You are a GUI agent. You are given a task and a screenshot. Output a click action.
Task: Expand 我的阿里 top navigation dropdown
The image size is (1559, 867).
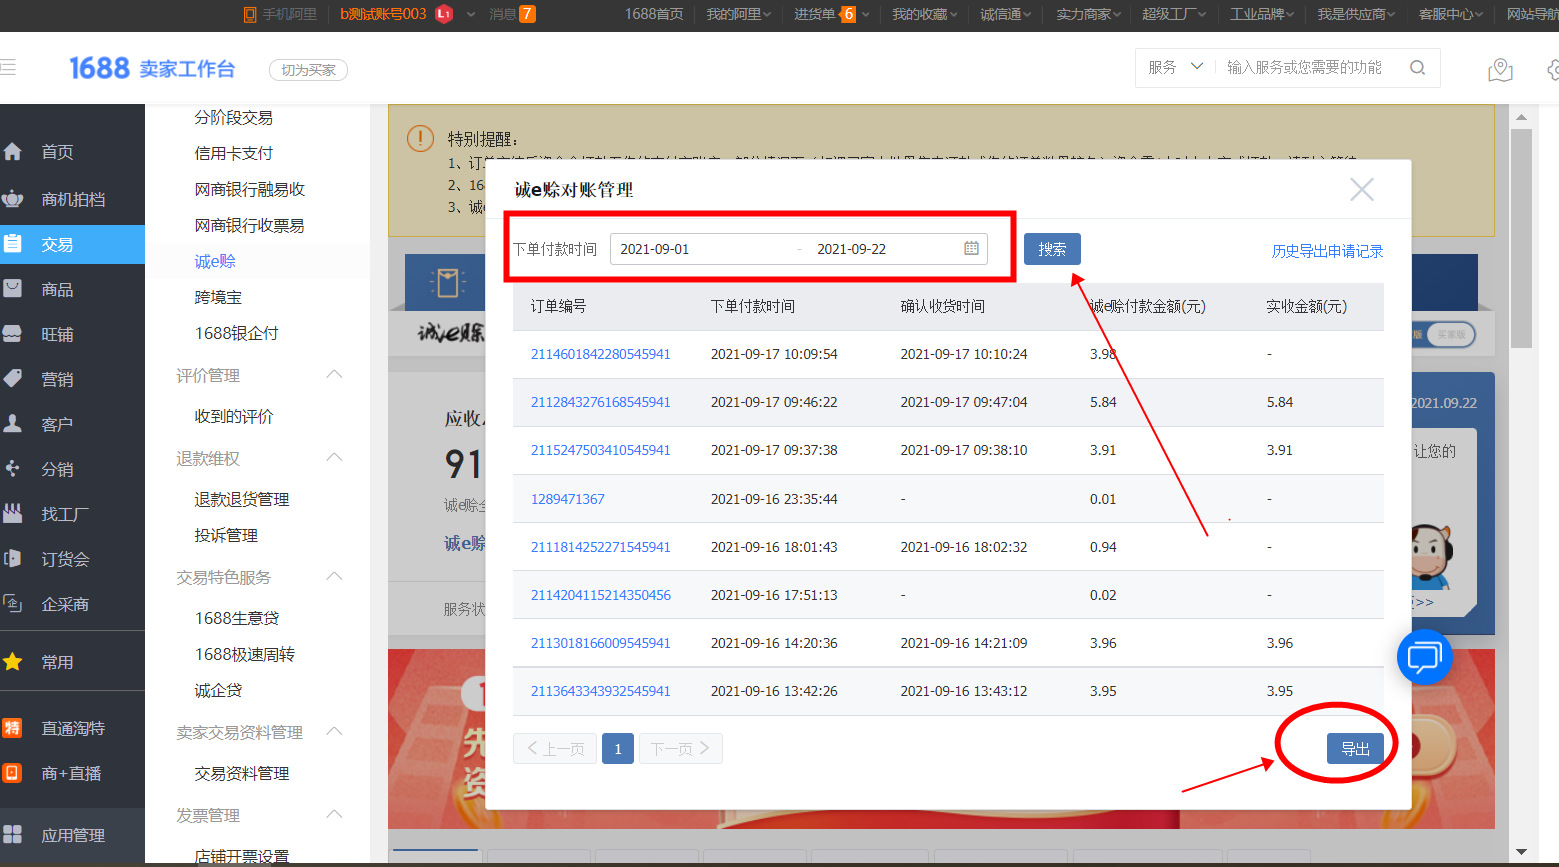coord(738,14)
